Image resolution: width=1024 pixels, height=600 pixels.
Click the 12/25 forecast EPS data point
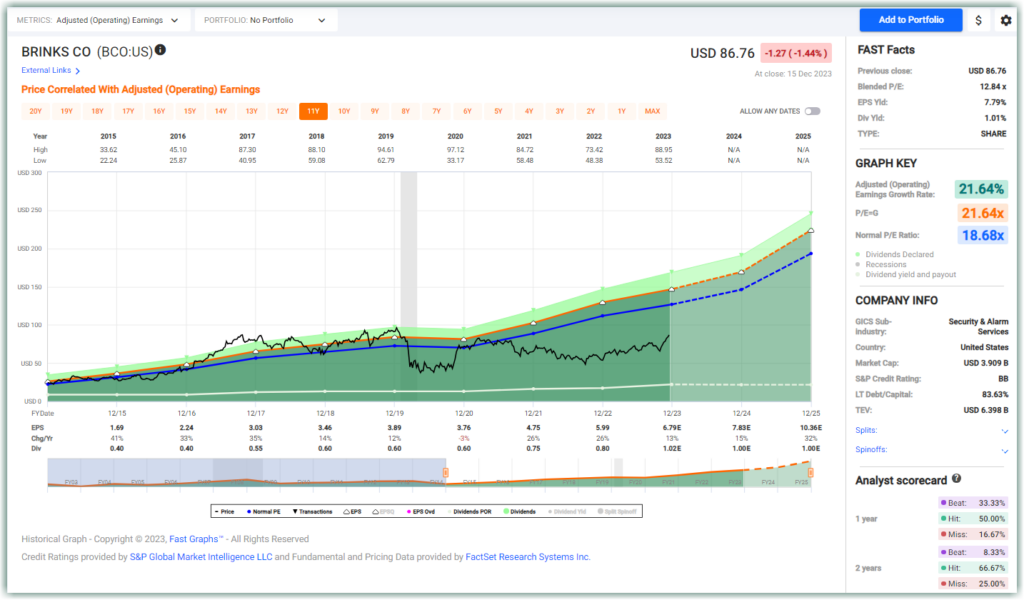pyautogui.click(x=811, y=230)
